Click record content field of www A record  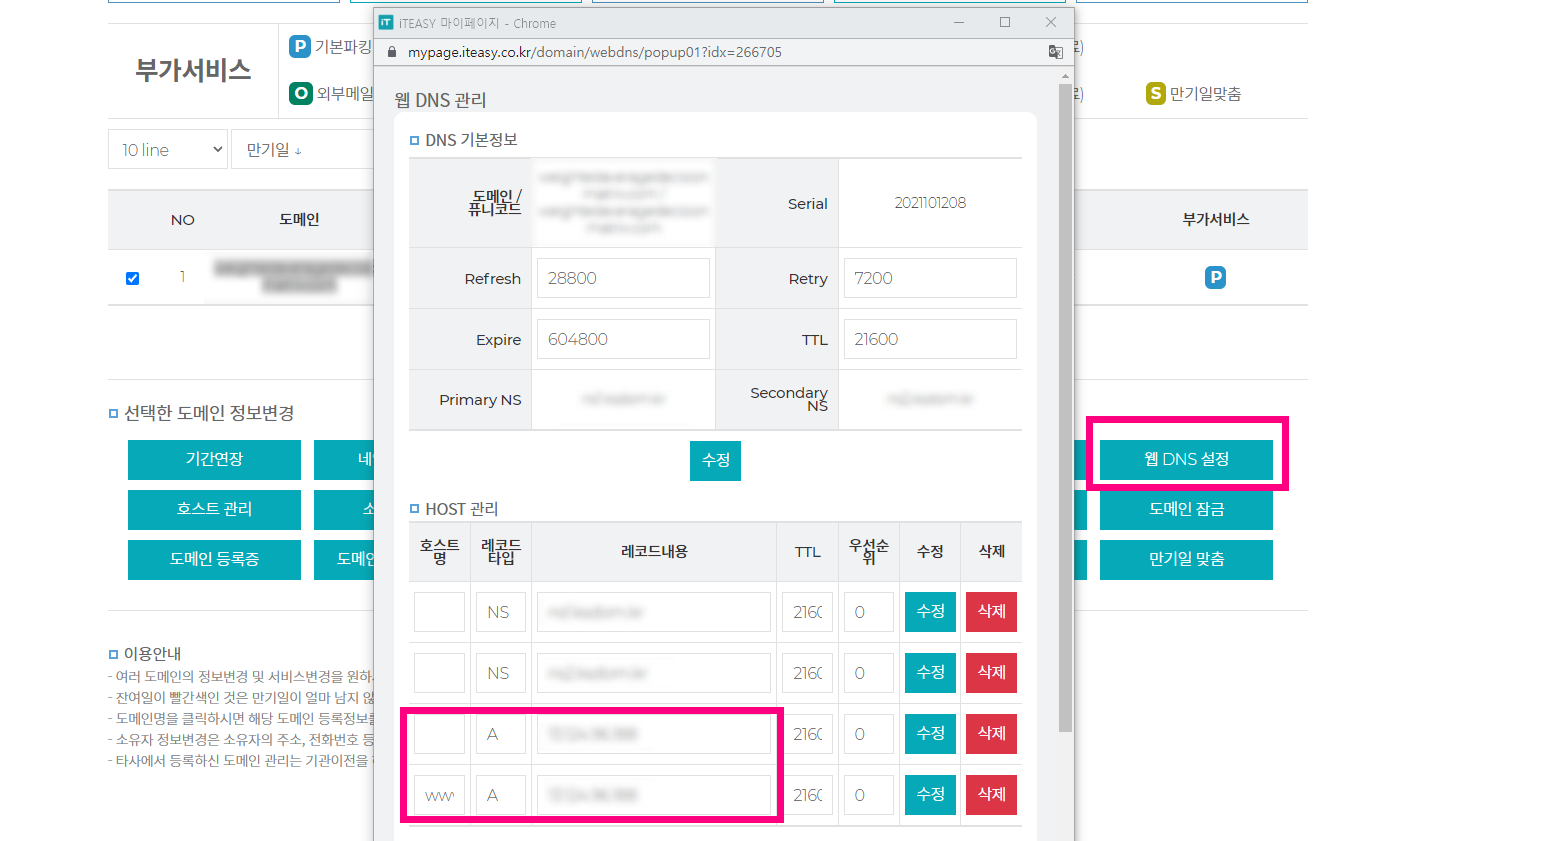pyautogui.click(x=654, y=795)
